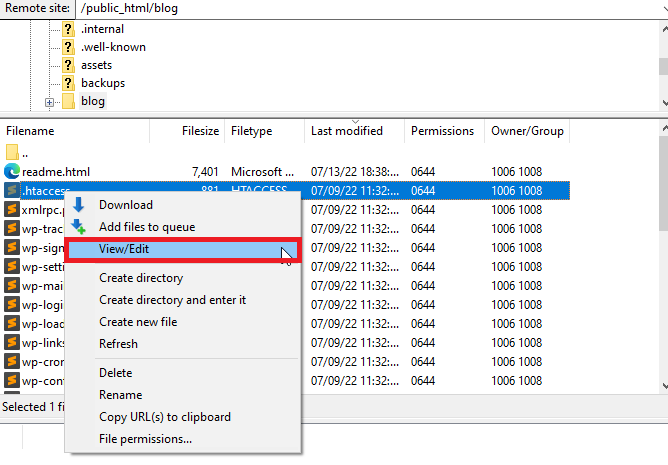Sort by the Permissions column header
This screenshot has width=668, height=465.
444,131
